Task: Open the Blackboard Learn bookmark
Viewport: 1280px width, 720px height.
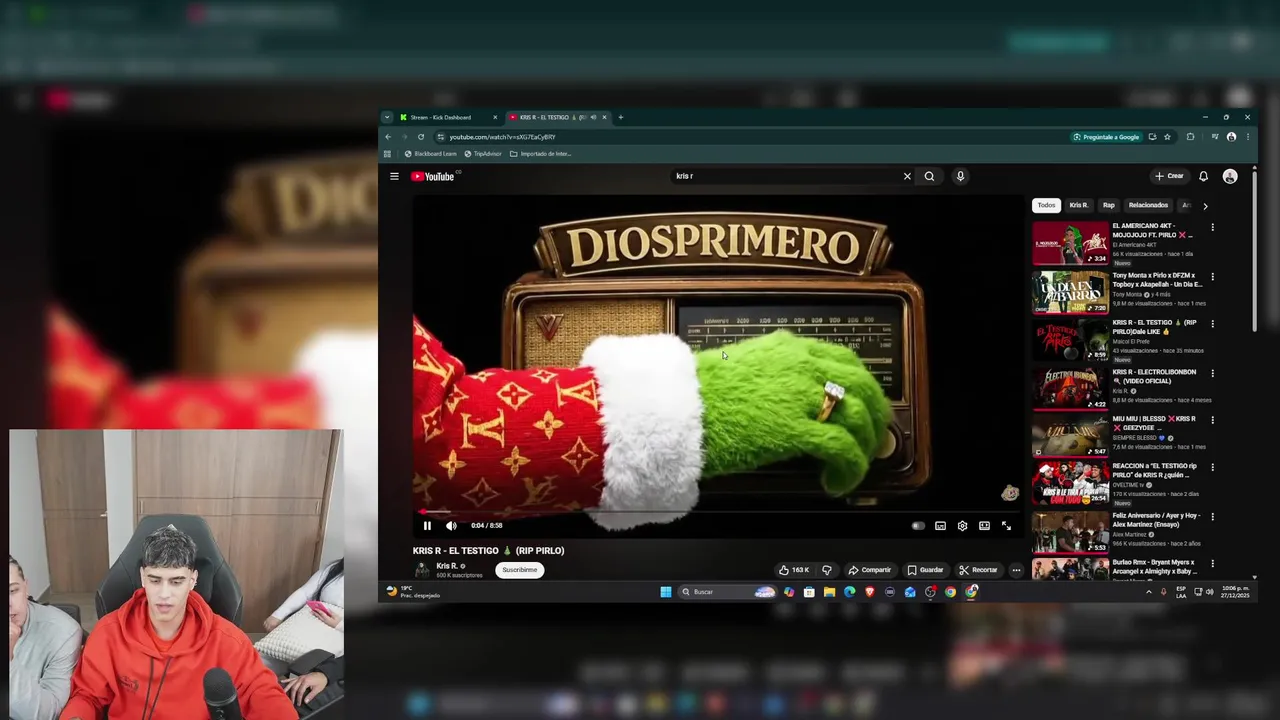Action: point(430,154)
